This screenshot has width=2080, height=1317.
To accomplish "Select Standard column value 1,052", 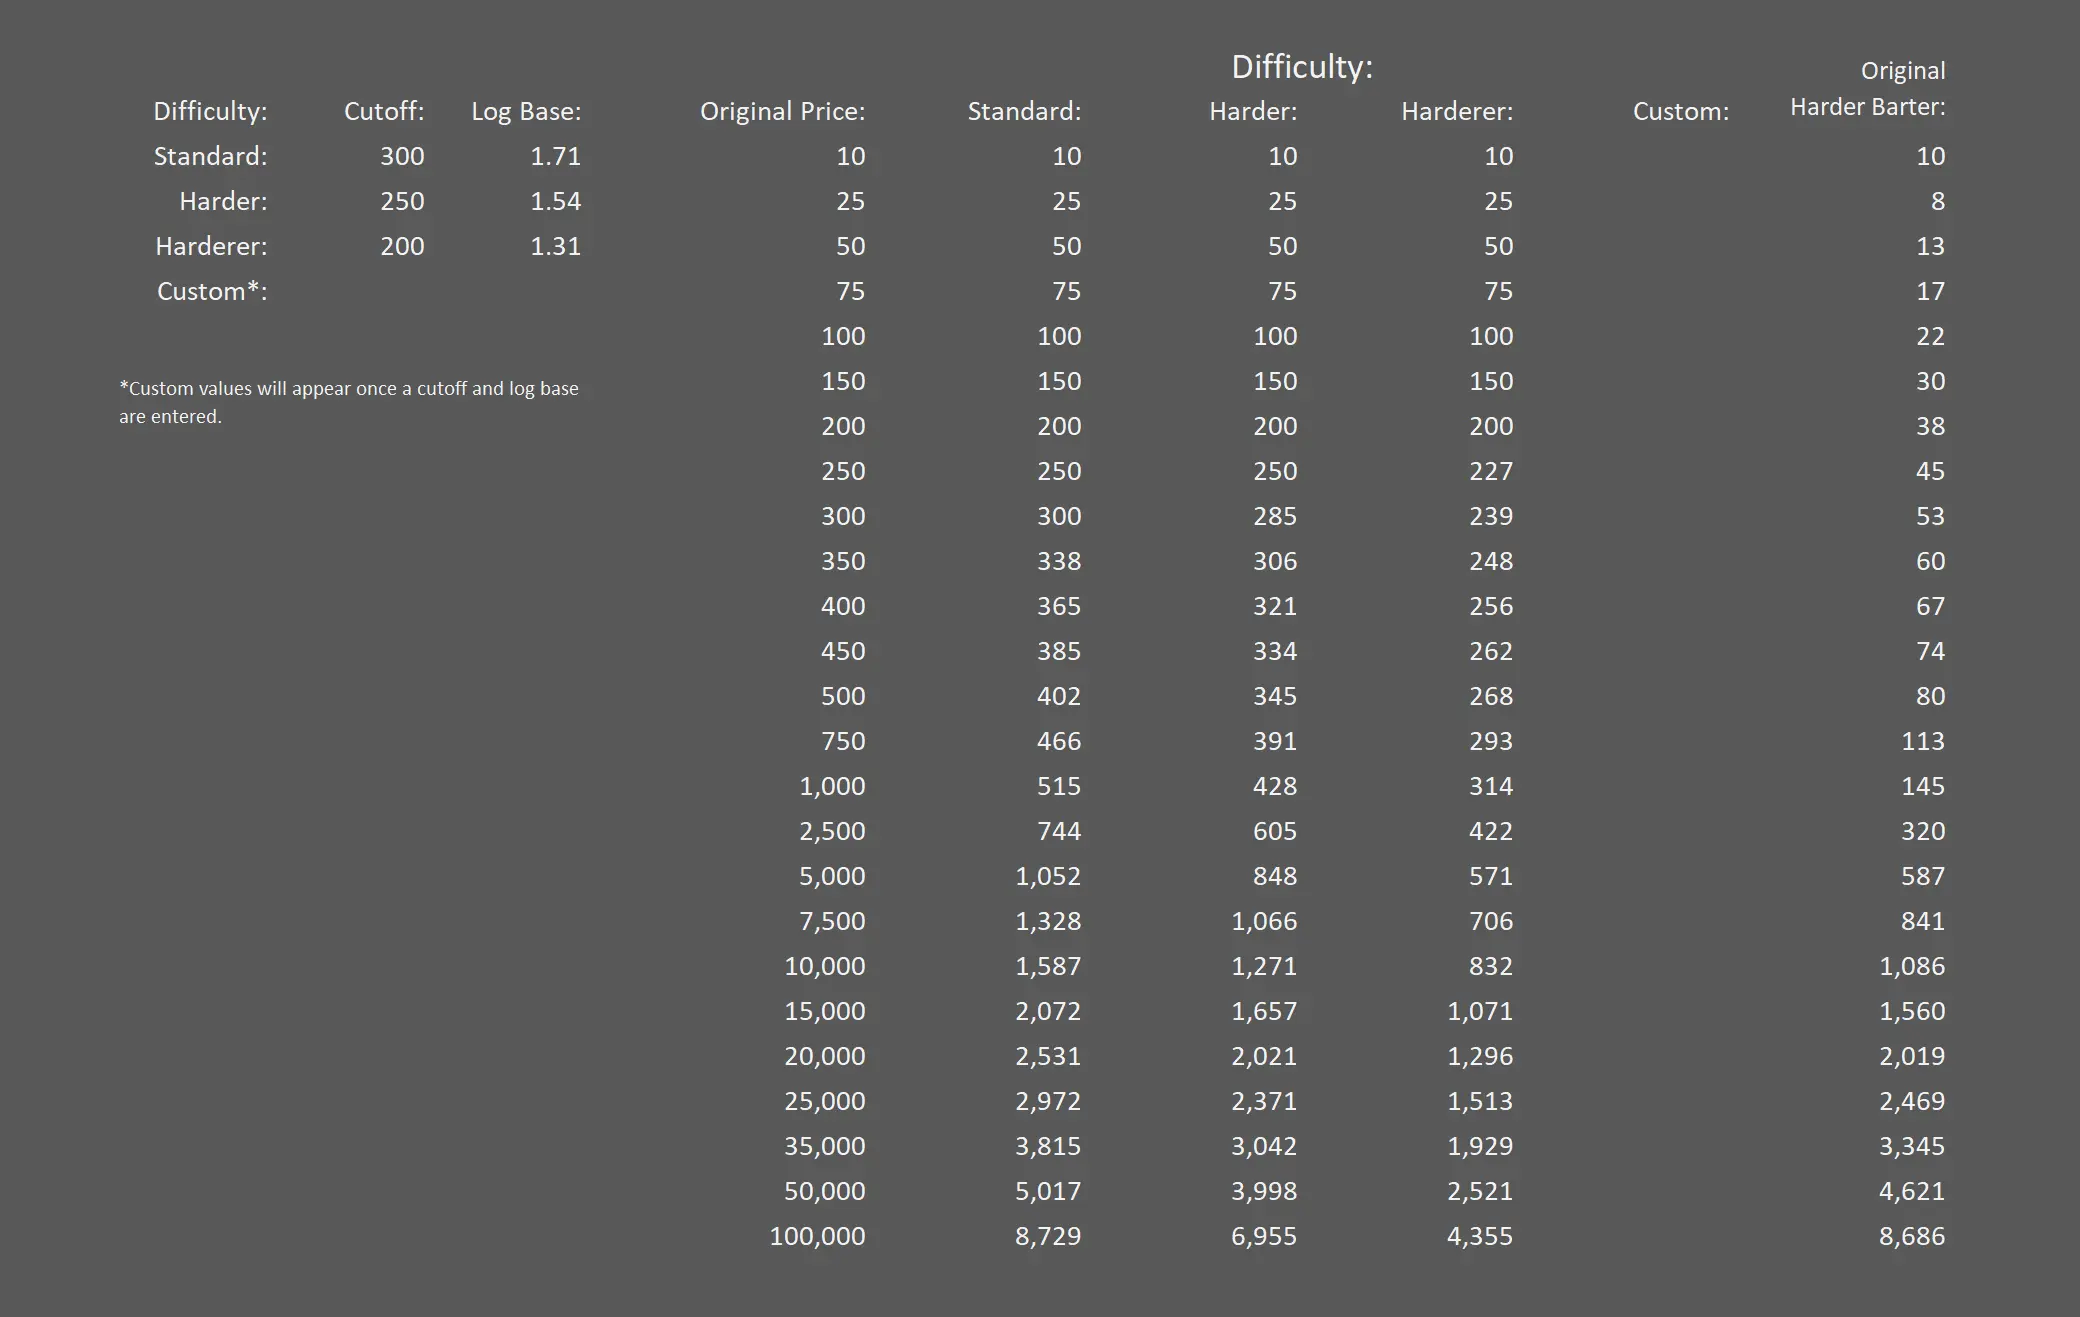I will pos(1048,876).
